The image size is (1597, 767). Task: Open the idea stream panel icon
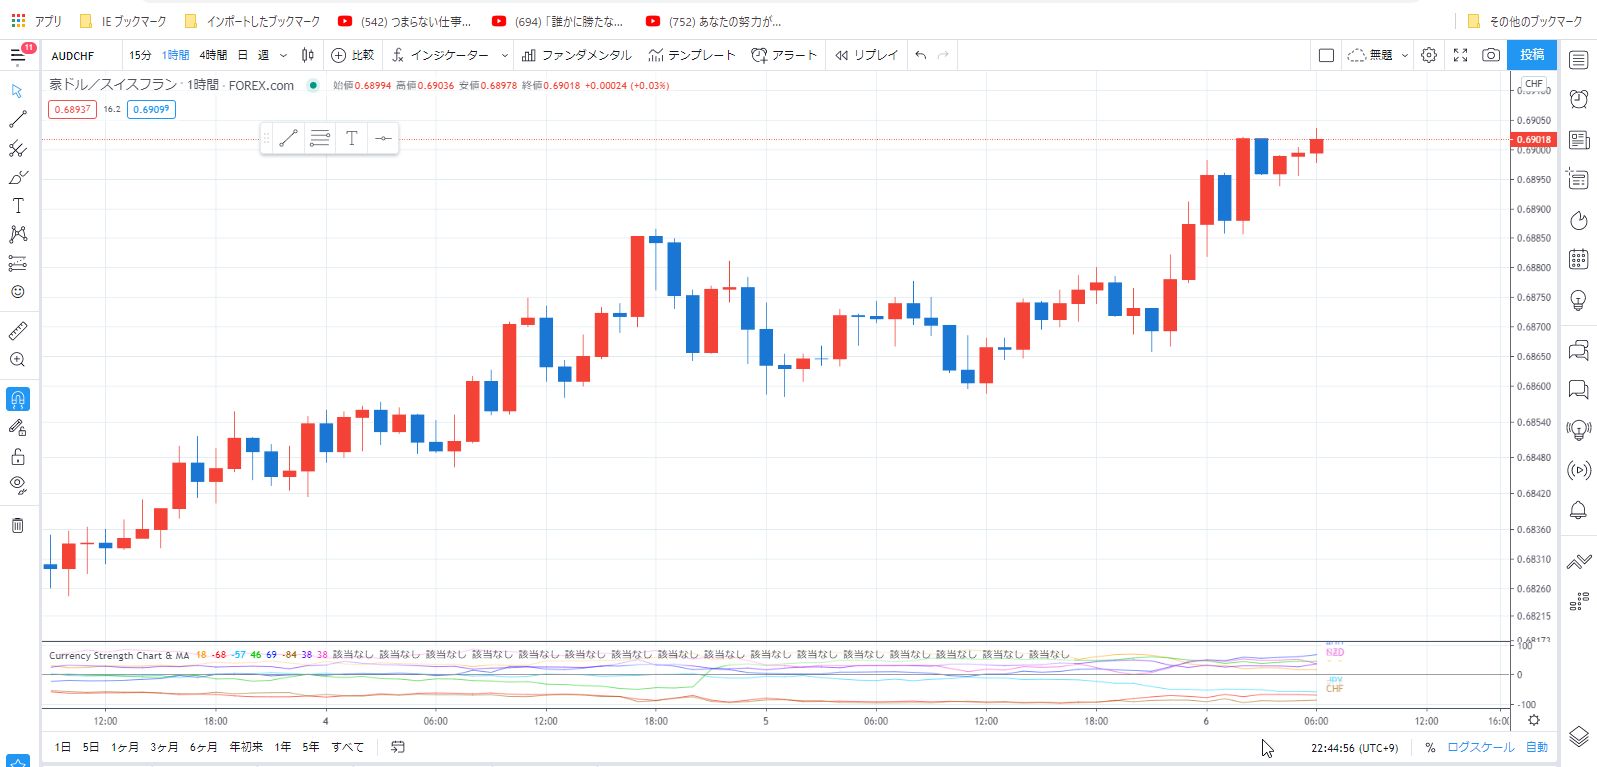click(1578, 430)
